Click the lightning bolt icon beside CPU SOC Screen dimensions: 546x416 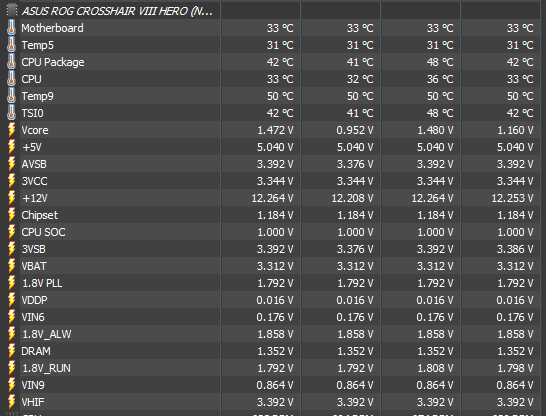pyautogui.click(x=11, y=232)
